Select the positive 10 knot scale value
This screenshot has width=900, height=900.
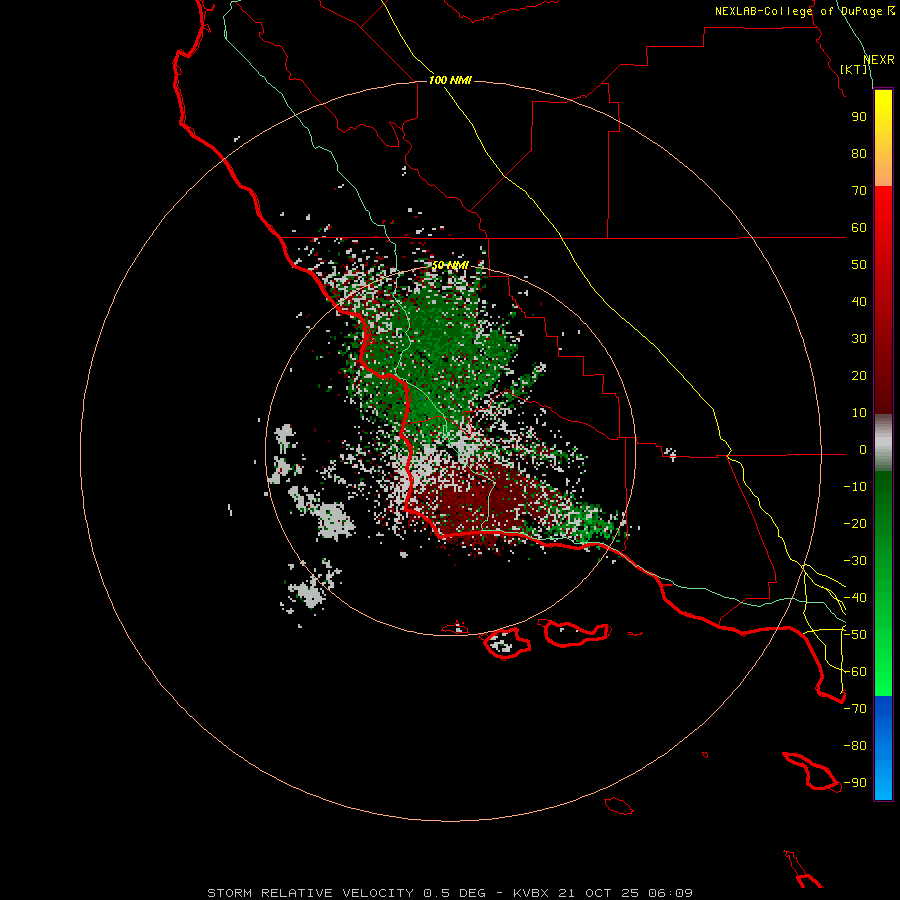[859, 413]
